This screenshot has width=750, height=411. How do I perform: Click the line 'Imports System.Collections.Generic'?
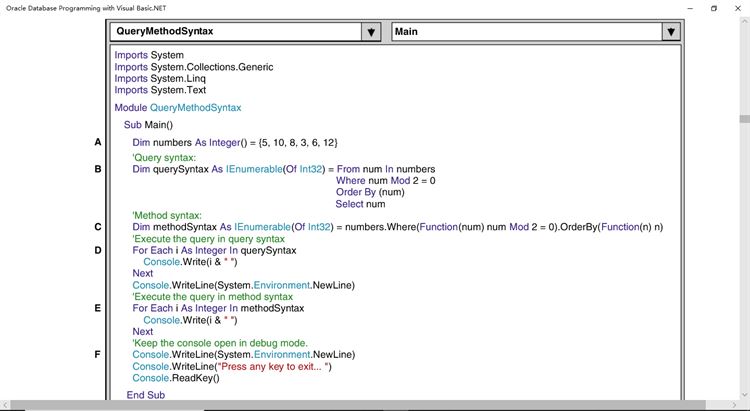click(x=194, y=67)
